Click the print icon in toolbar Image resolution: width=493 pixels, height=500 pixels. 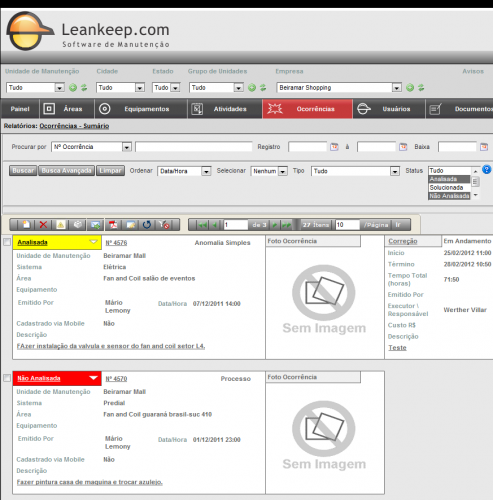tap(78, 225)
